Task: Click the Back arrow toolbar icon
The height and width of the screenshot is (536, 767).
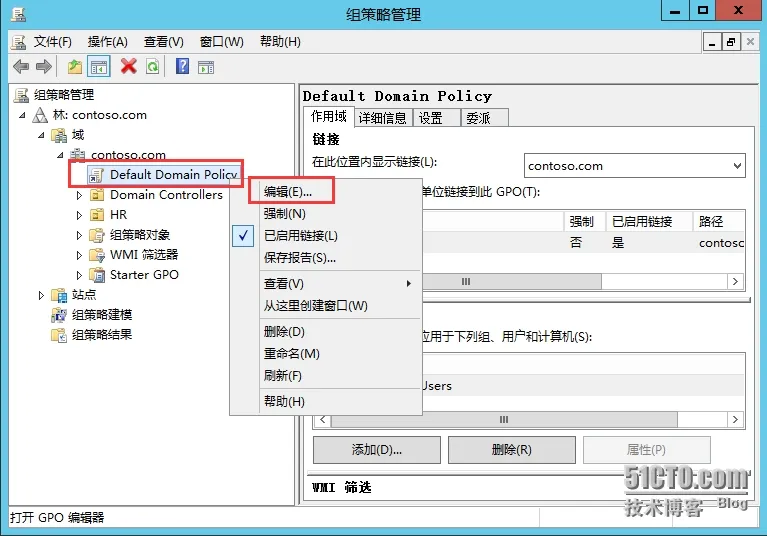Action: 21,67
